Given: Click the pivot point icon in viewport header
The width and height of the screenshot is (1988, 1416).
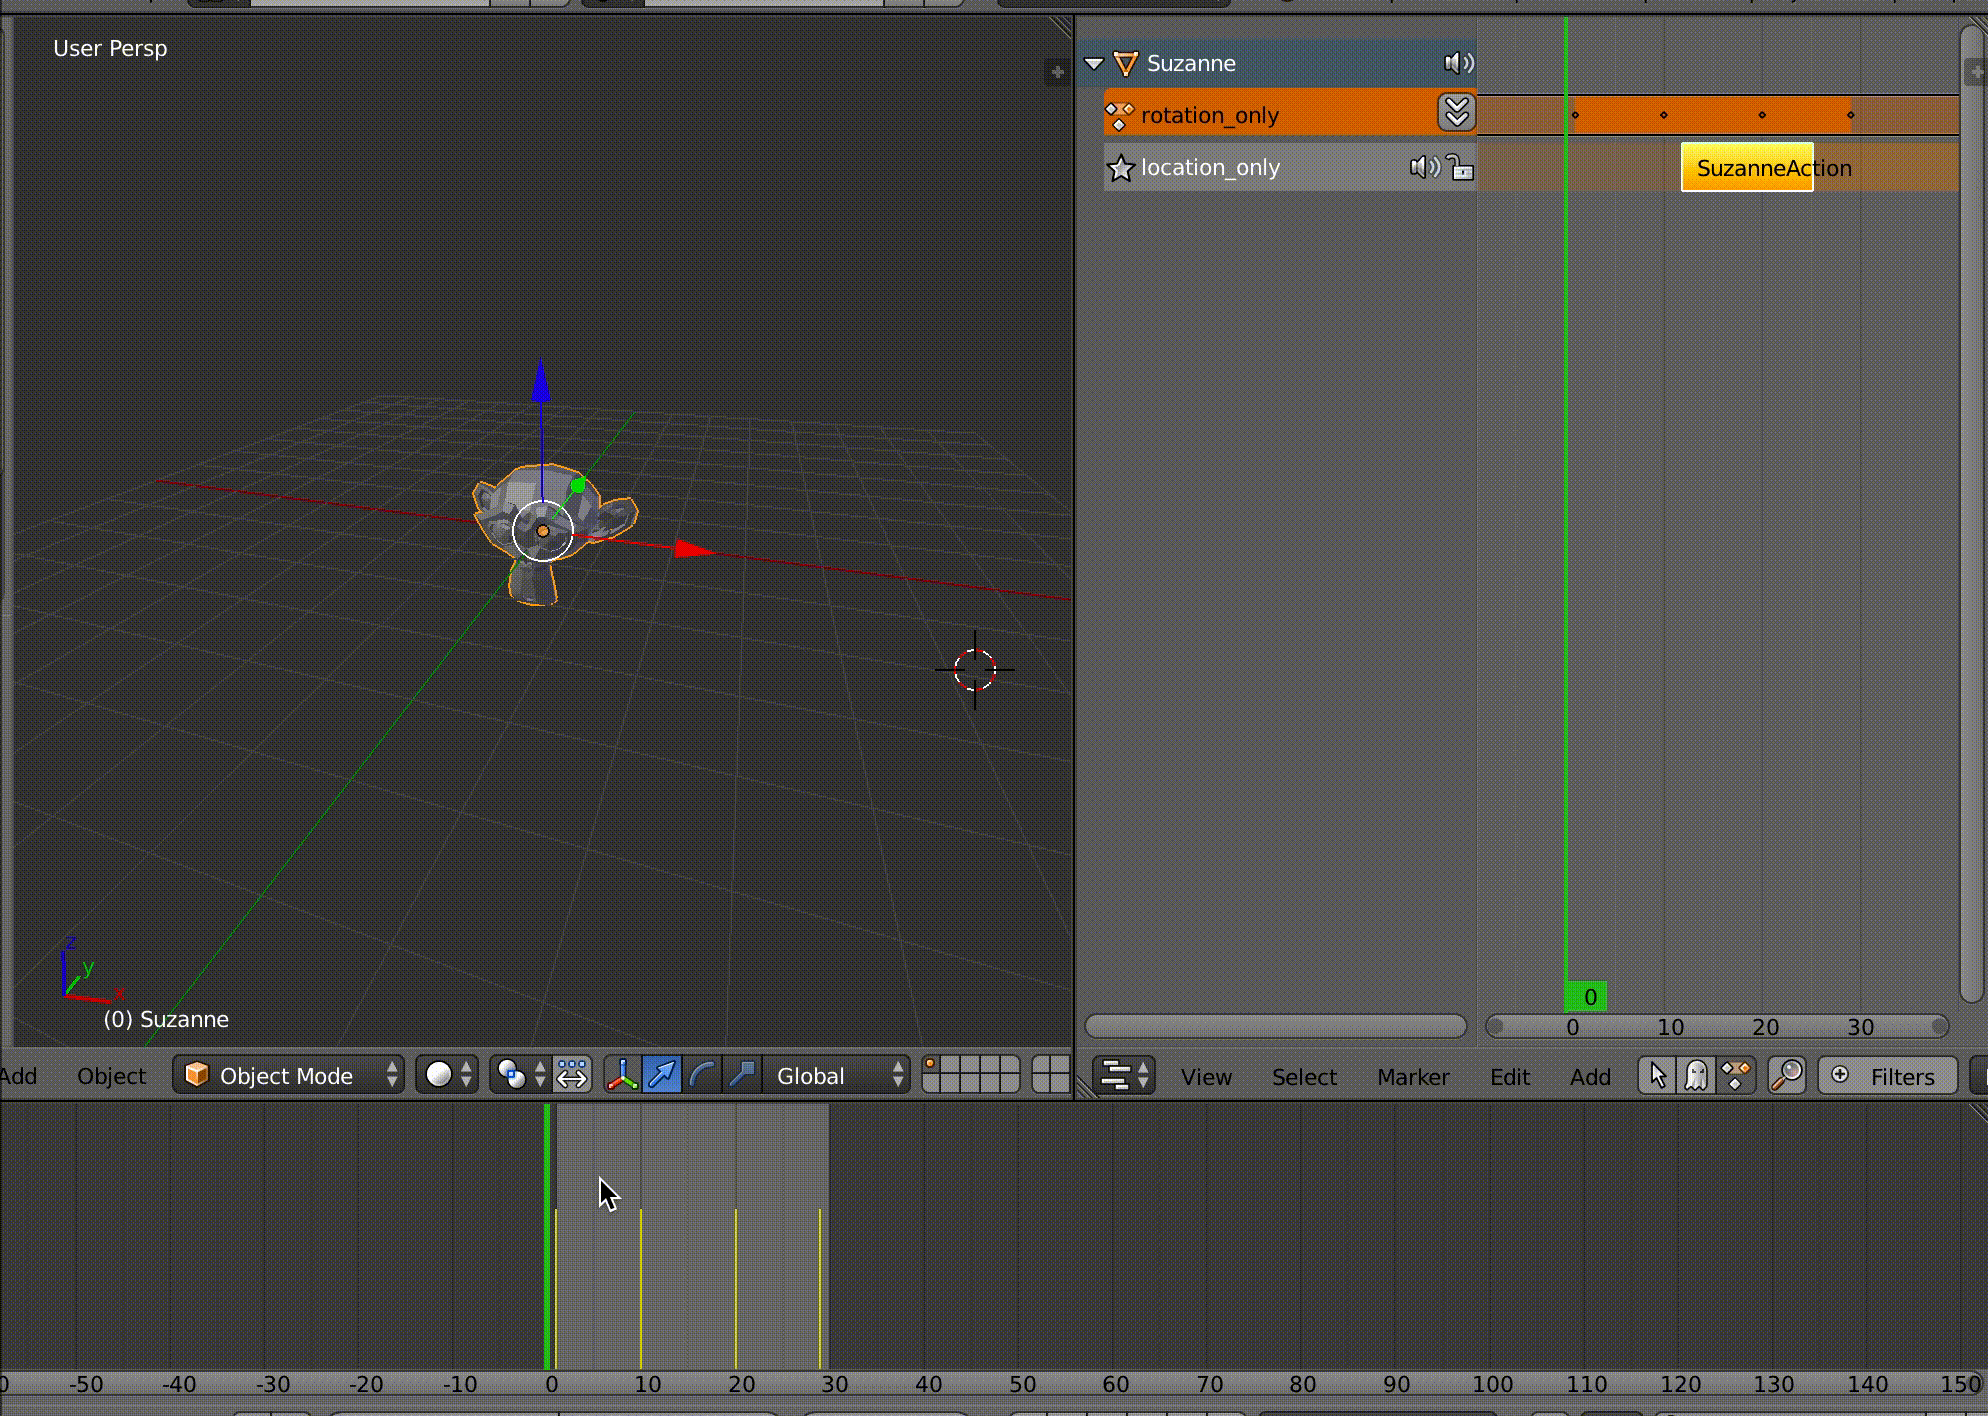Looking at the screenshot, I should (512, 1075).
